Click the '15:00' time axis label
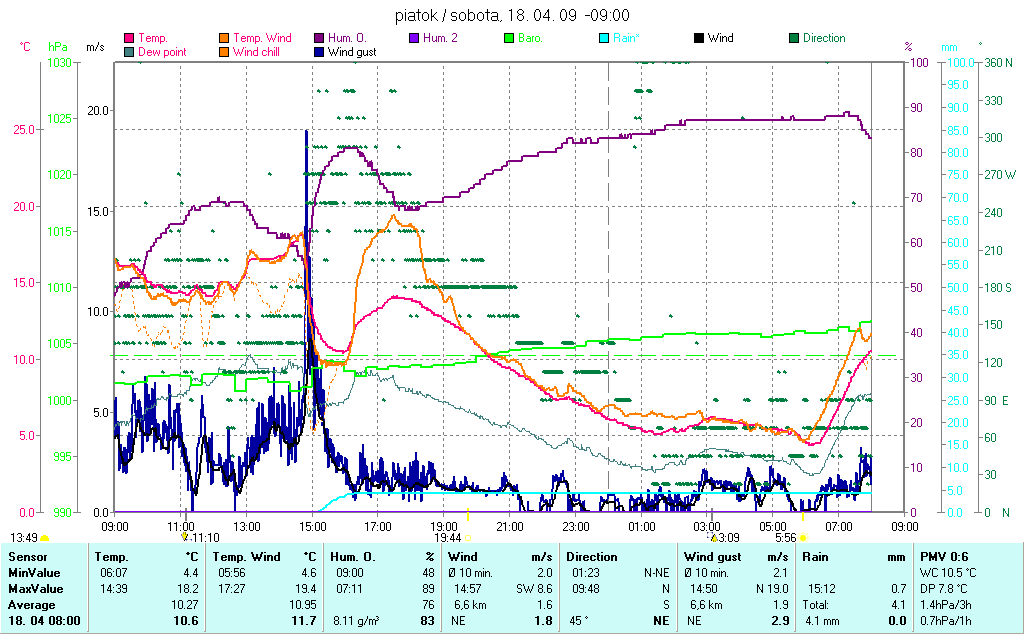 [x=313, y=526]
